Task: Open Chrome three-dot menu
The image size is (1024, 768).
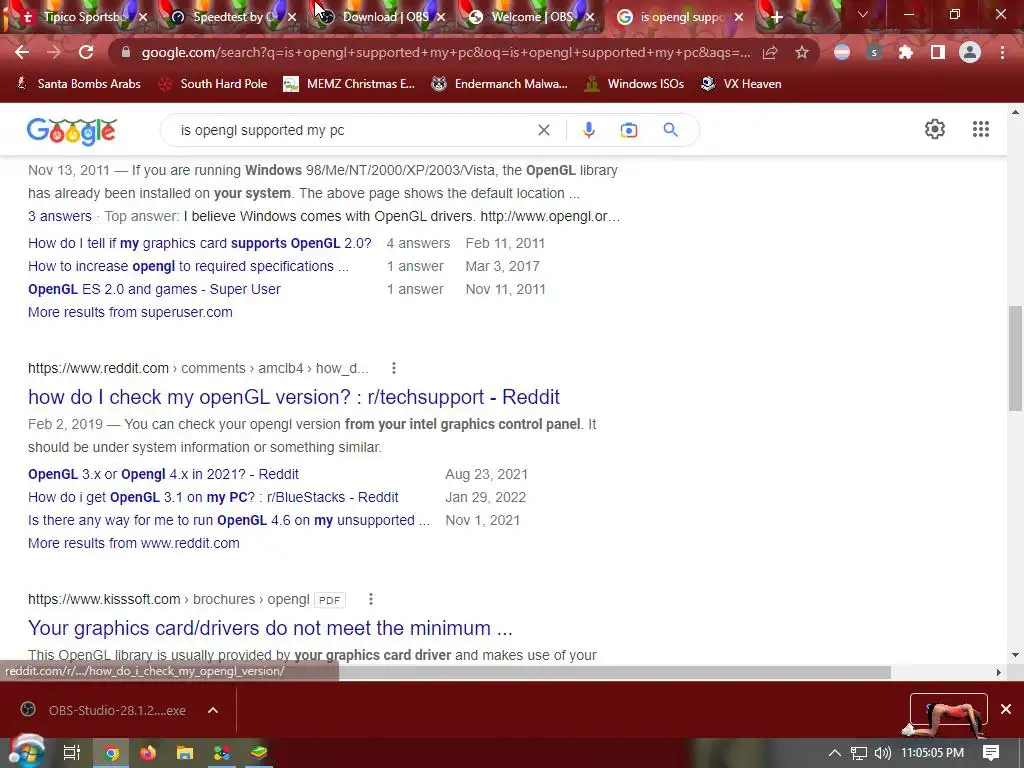Action: (x=1002, y=53)
